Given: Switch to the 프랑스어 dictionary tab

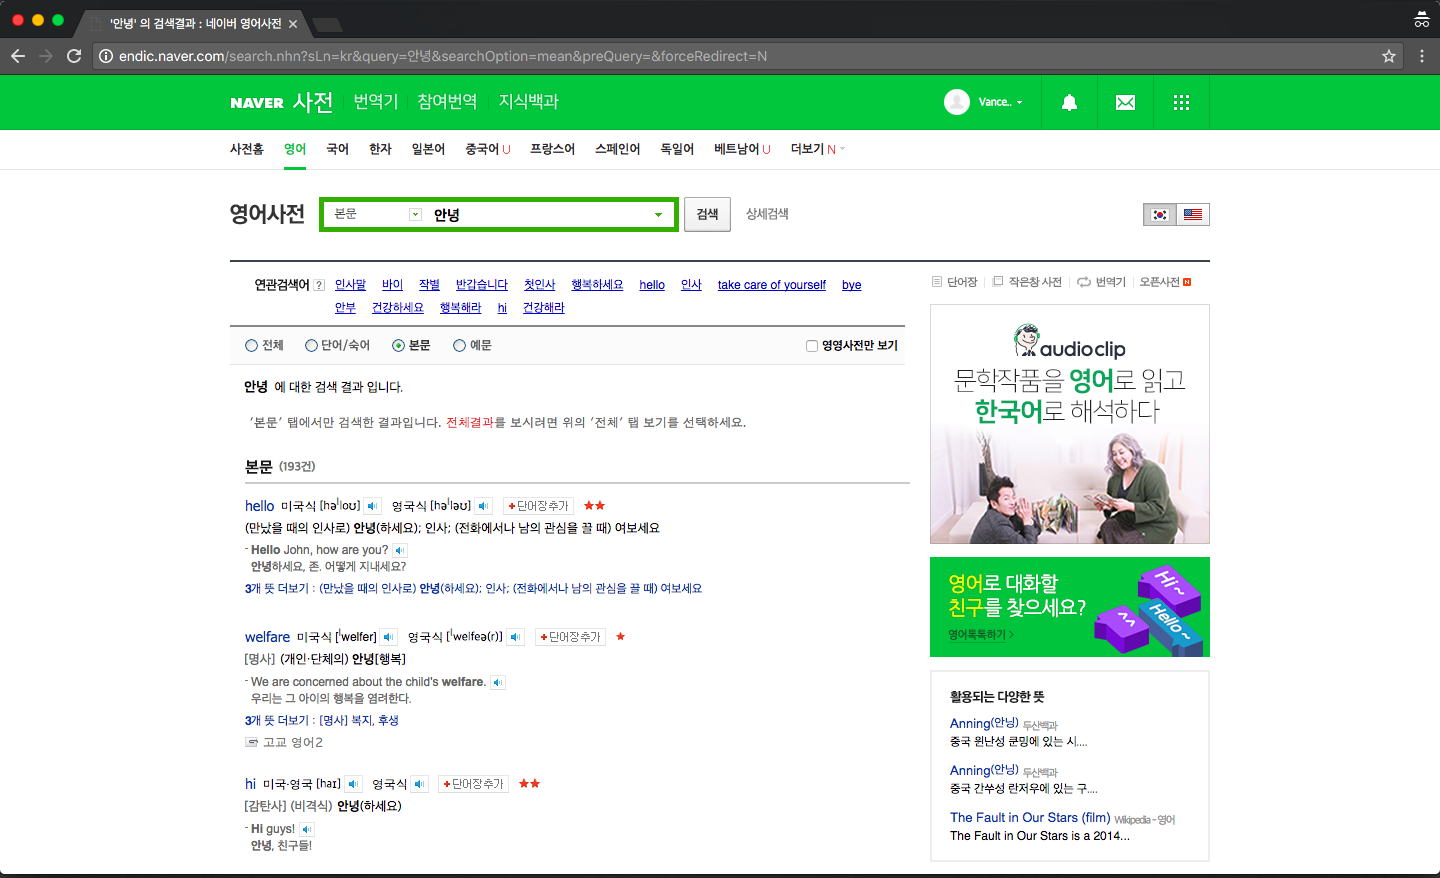Looking at the screenshot, I should click(x=552, y=149).
